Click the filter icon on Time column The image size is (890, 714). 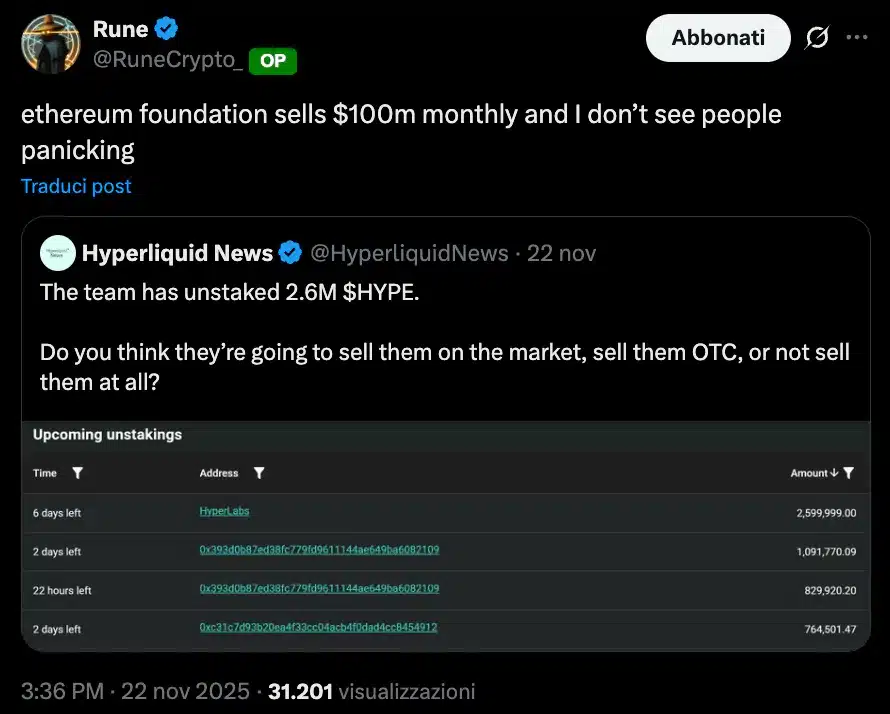tap(78, 473)
